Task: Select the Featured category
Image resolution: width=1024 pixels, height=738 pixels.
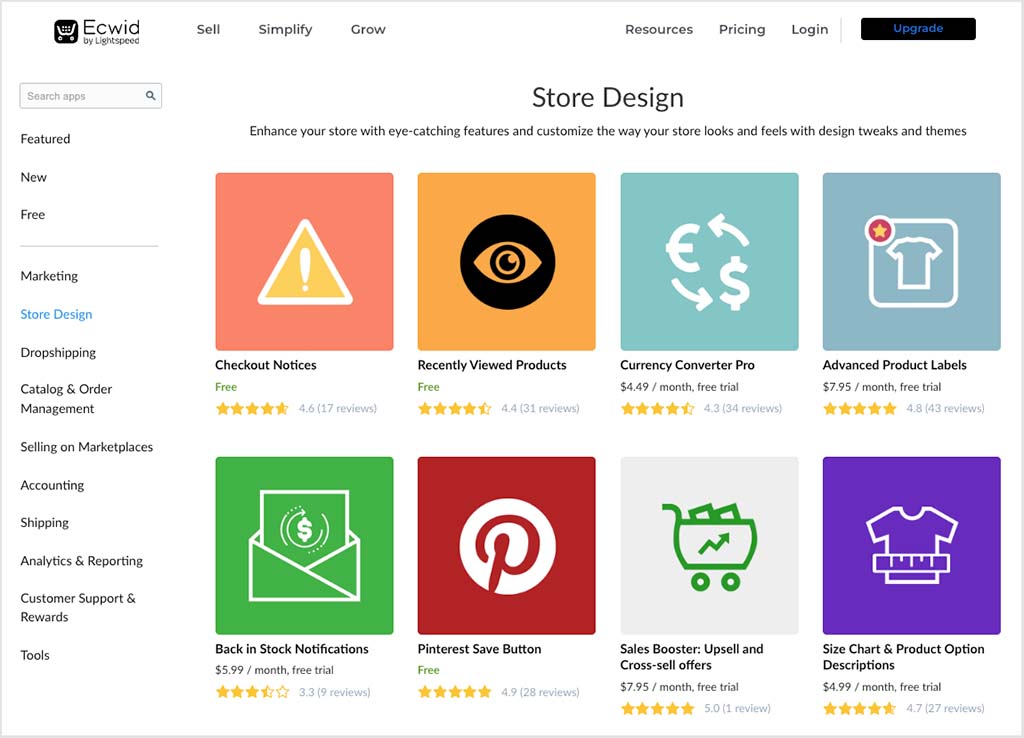Action: coord(45,138)
